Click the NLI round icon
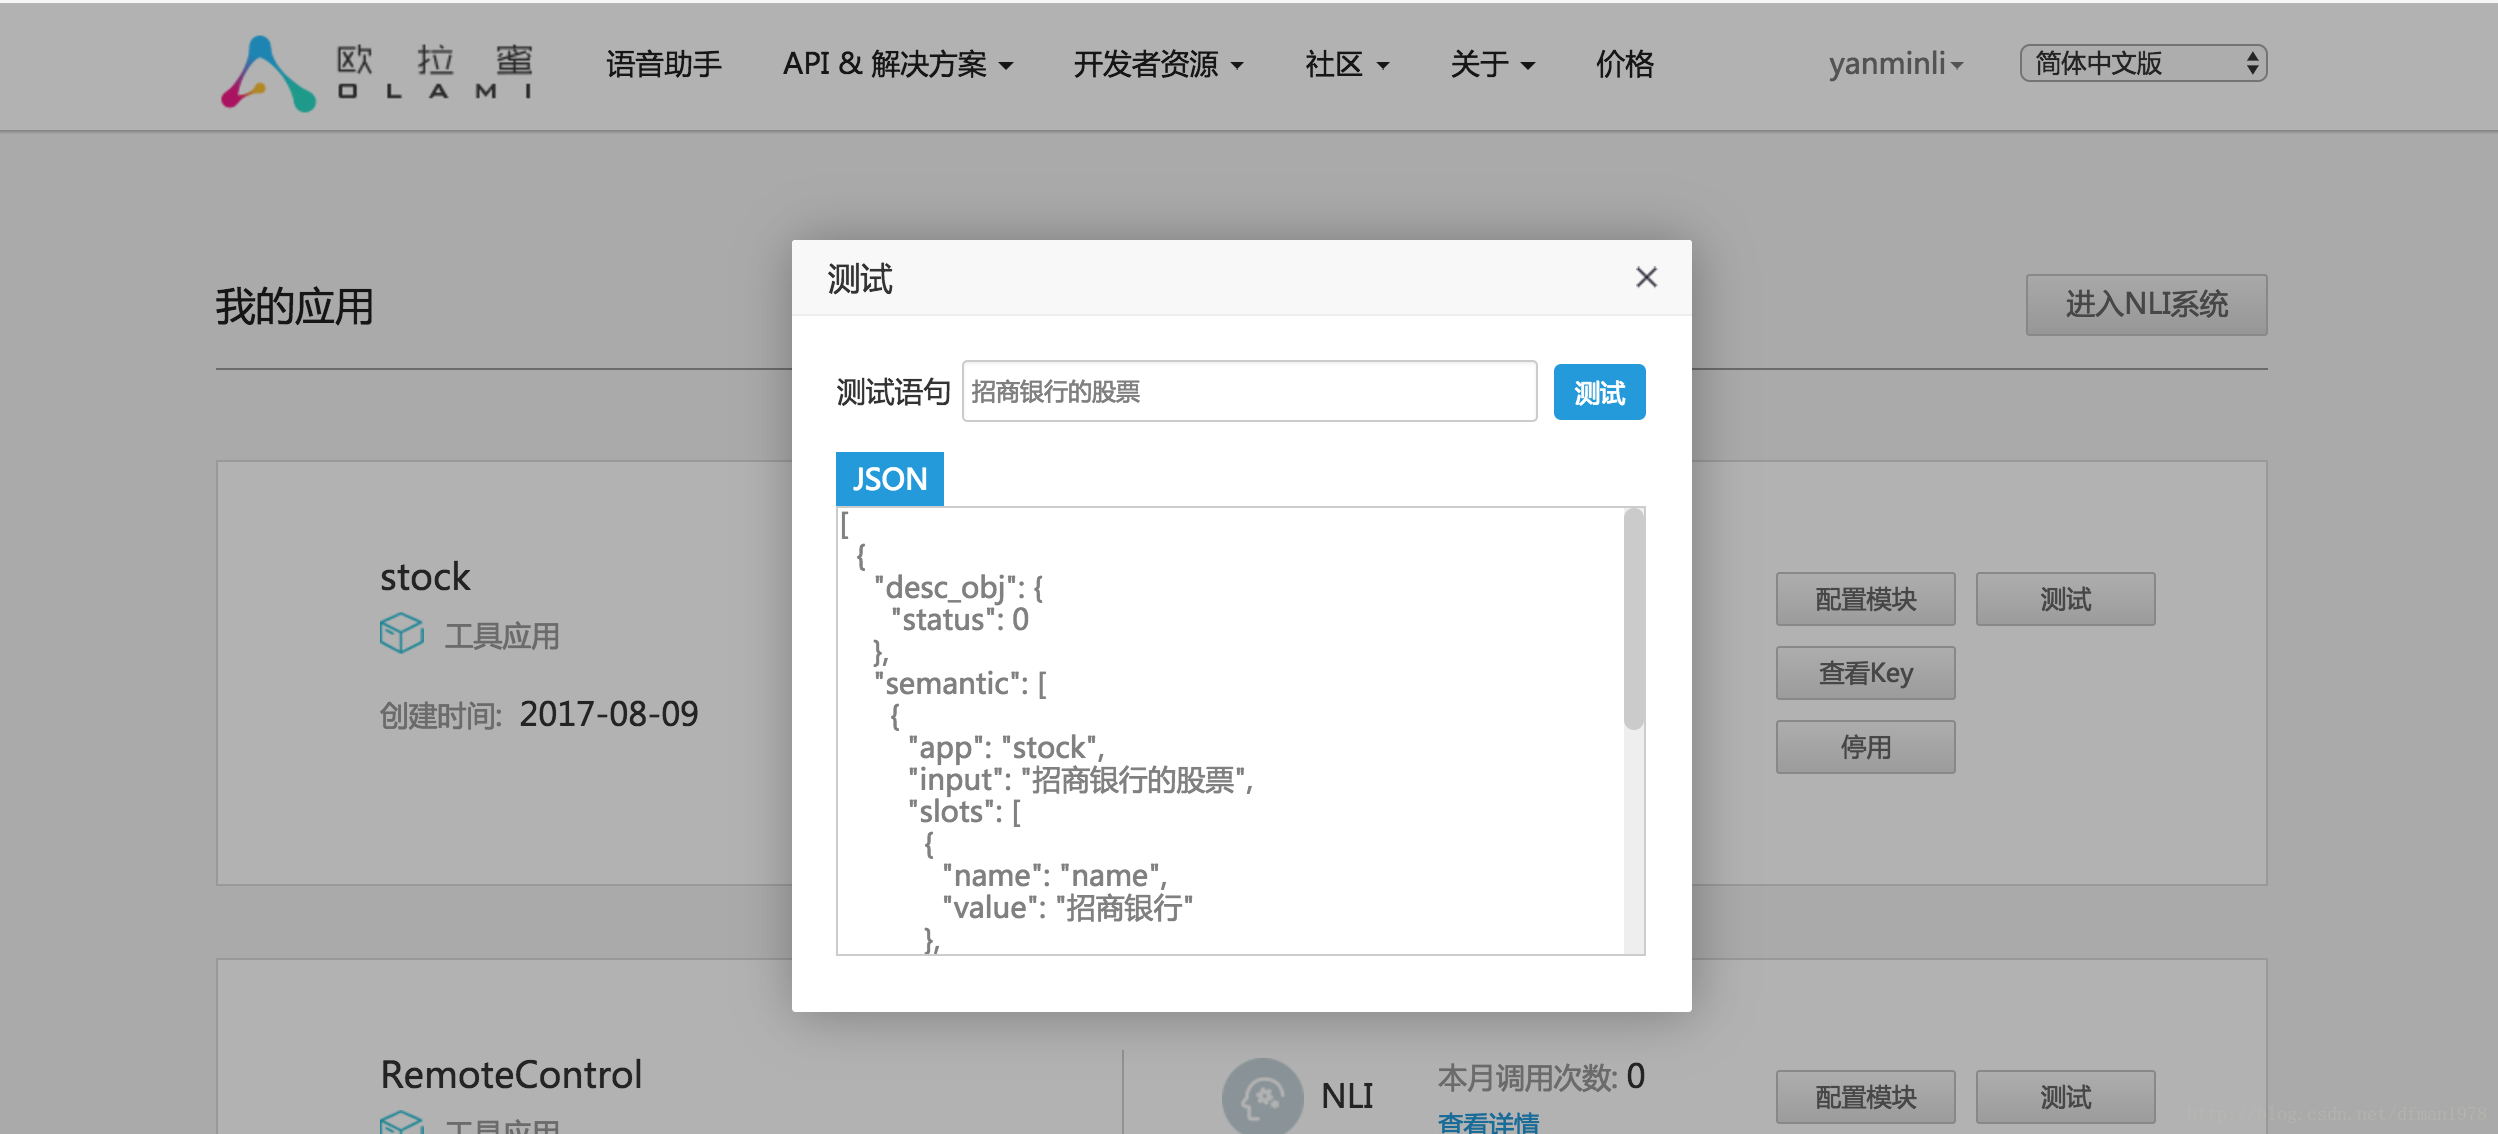 [1262, 1096]
